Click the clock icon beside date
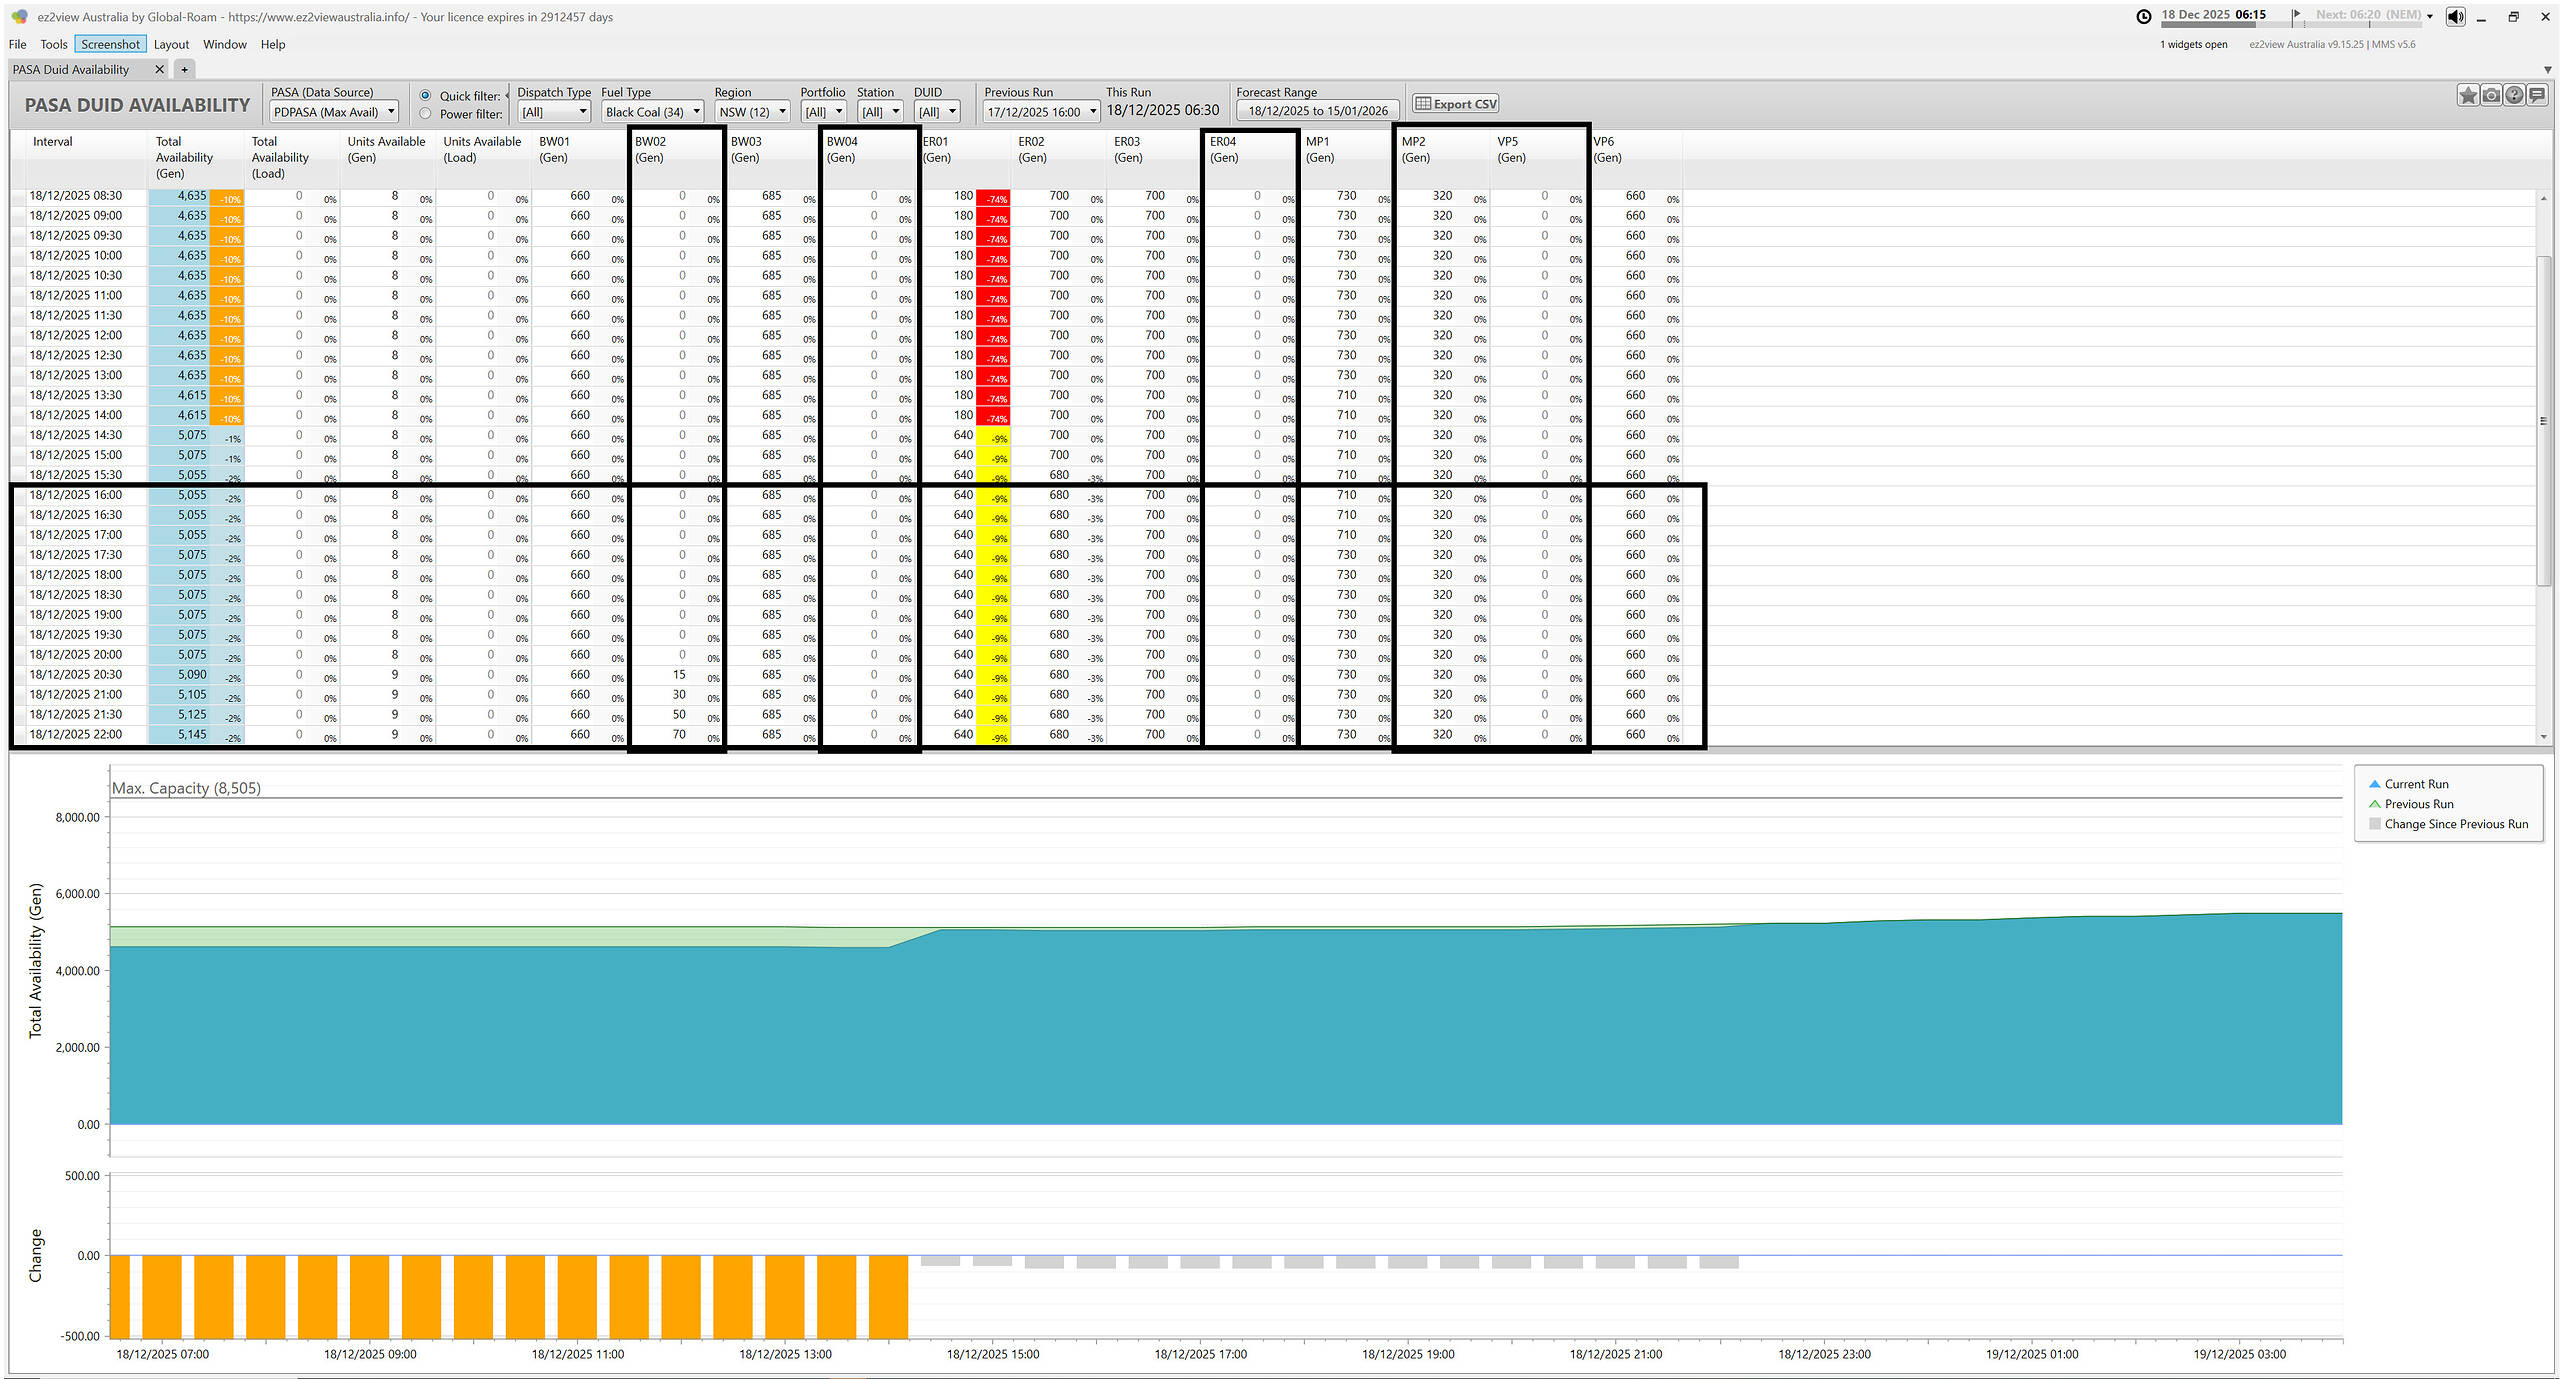This screenshot has width=2560, height=1379. (x=2144, y=16)
